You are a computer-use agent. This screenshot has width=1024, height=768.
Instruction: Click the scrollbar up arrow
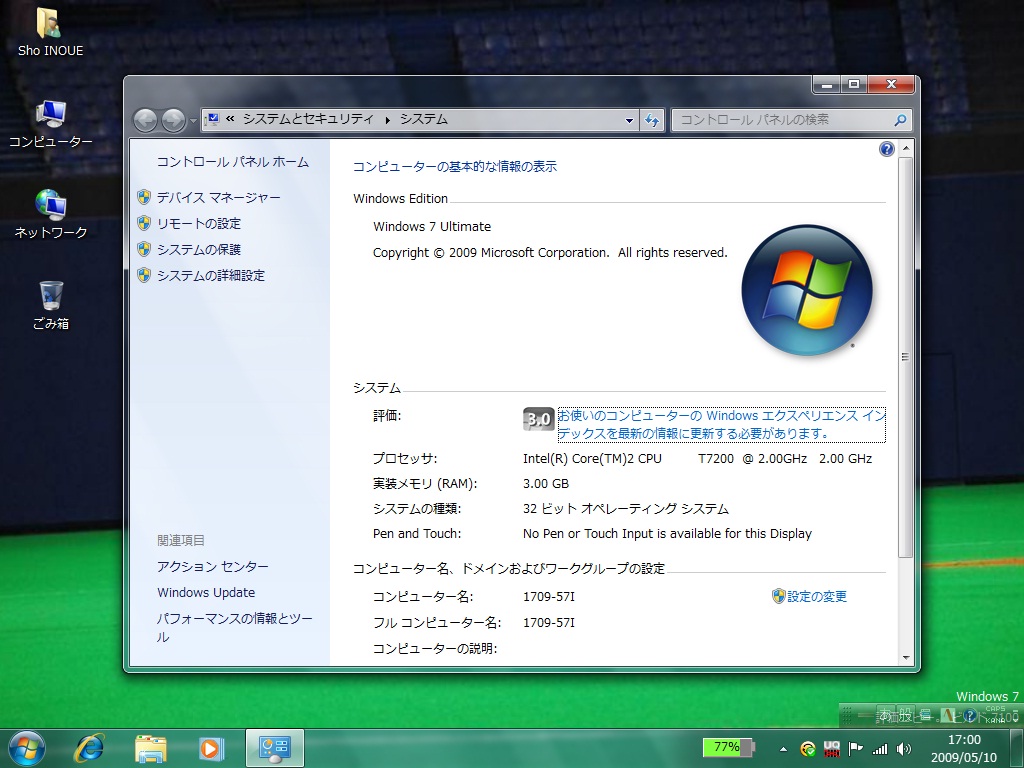(x=905, y=148)
